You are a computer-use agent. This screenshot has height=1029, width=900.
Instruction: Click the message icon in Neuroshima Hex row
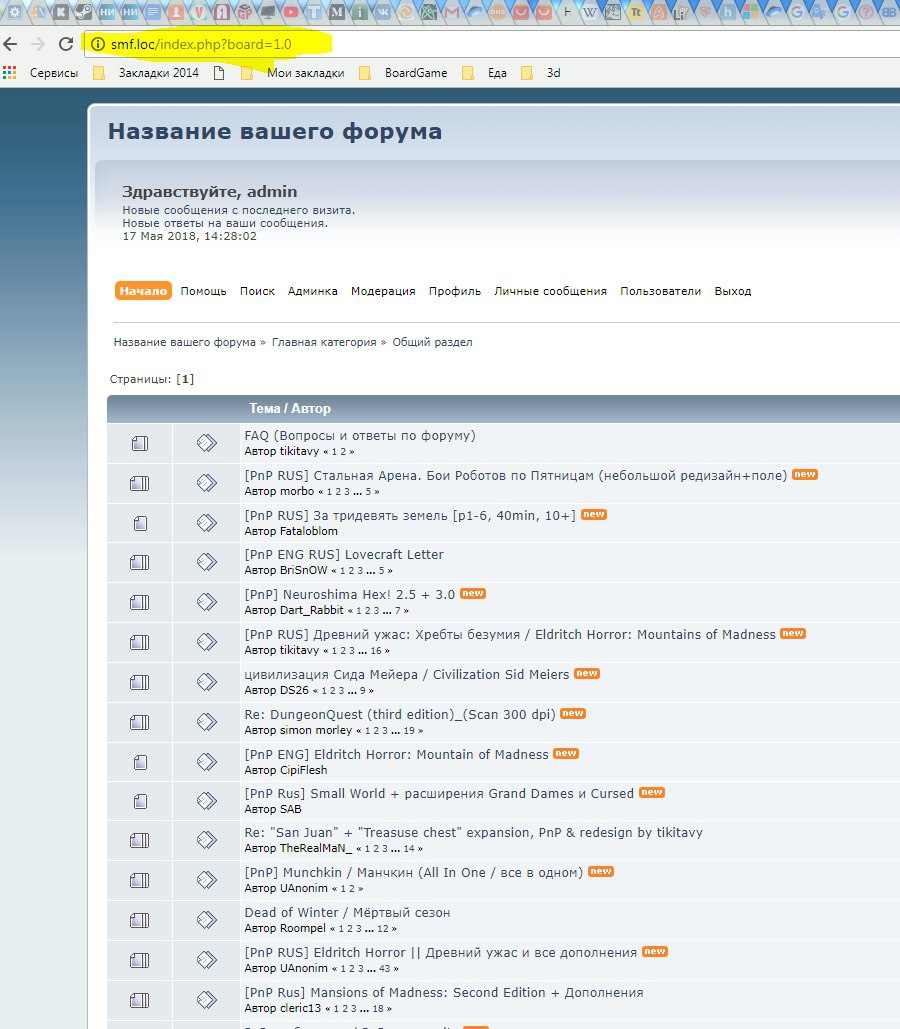(207, 602)
